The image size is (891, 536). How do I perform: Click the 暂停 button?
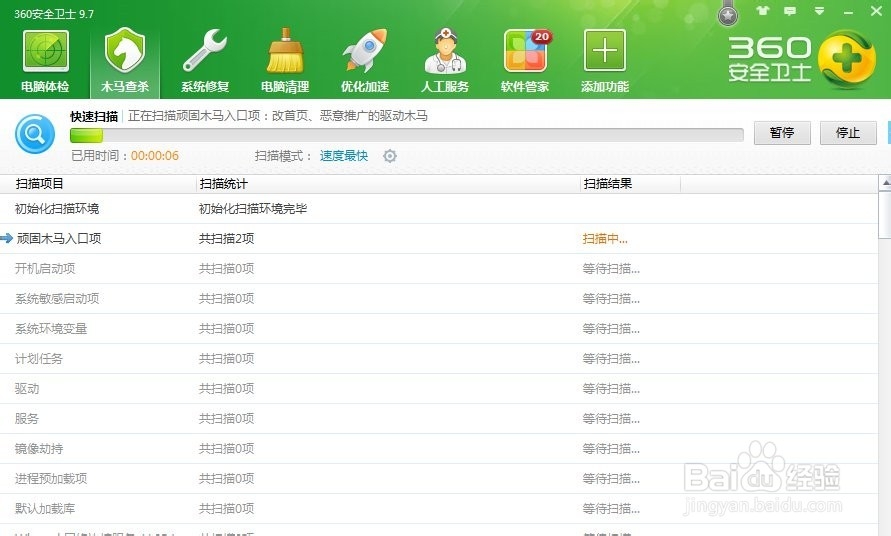click(x=782, y=132)
